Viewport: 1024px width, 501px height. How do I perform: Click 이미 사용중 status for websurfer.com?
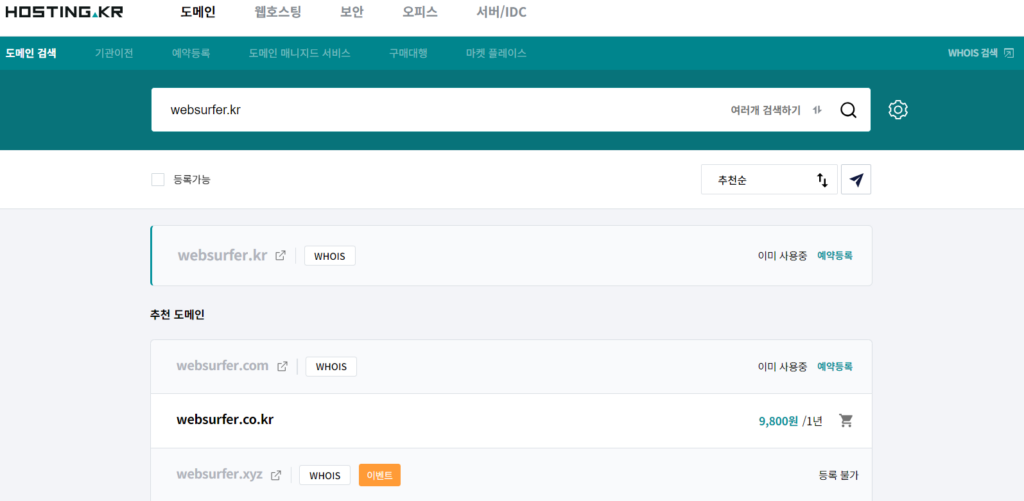pyautogui.click(x=782, y=366)
